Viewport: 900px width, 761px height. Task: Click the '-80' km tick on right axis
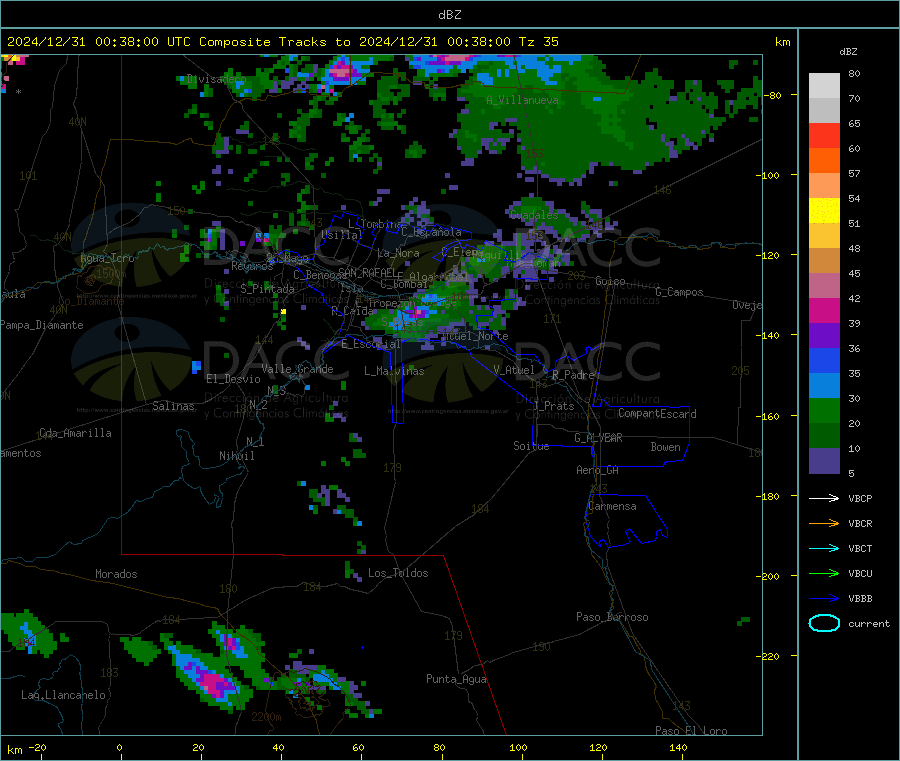[775, 95]
